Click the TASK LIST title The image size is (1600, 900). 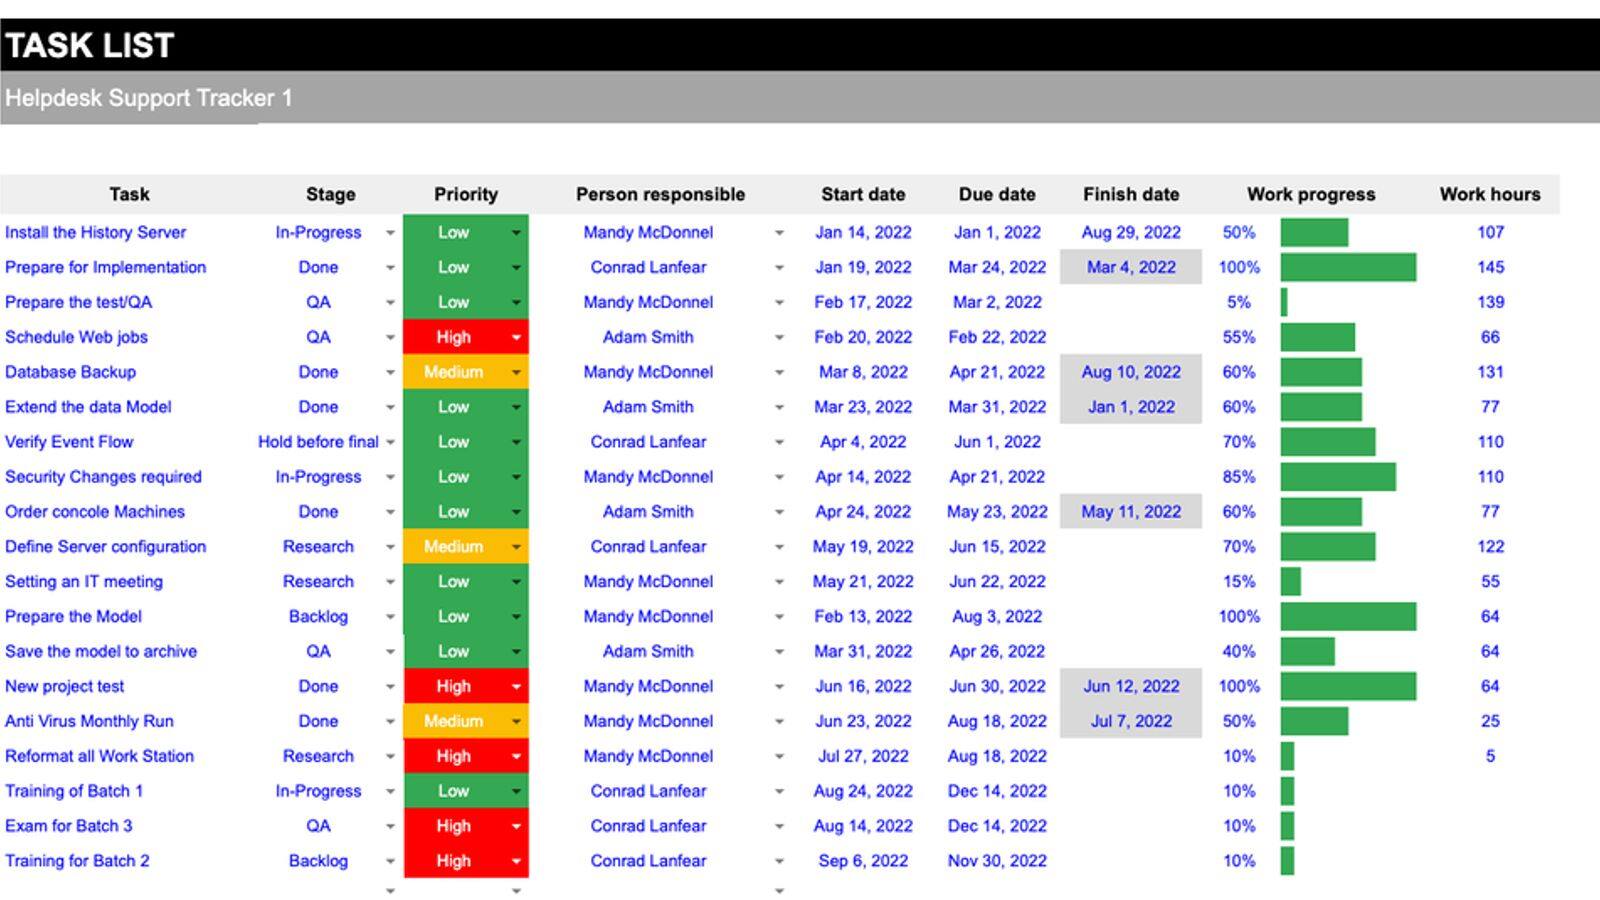coord(90,45)
